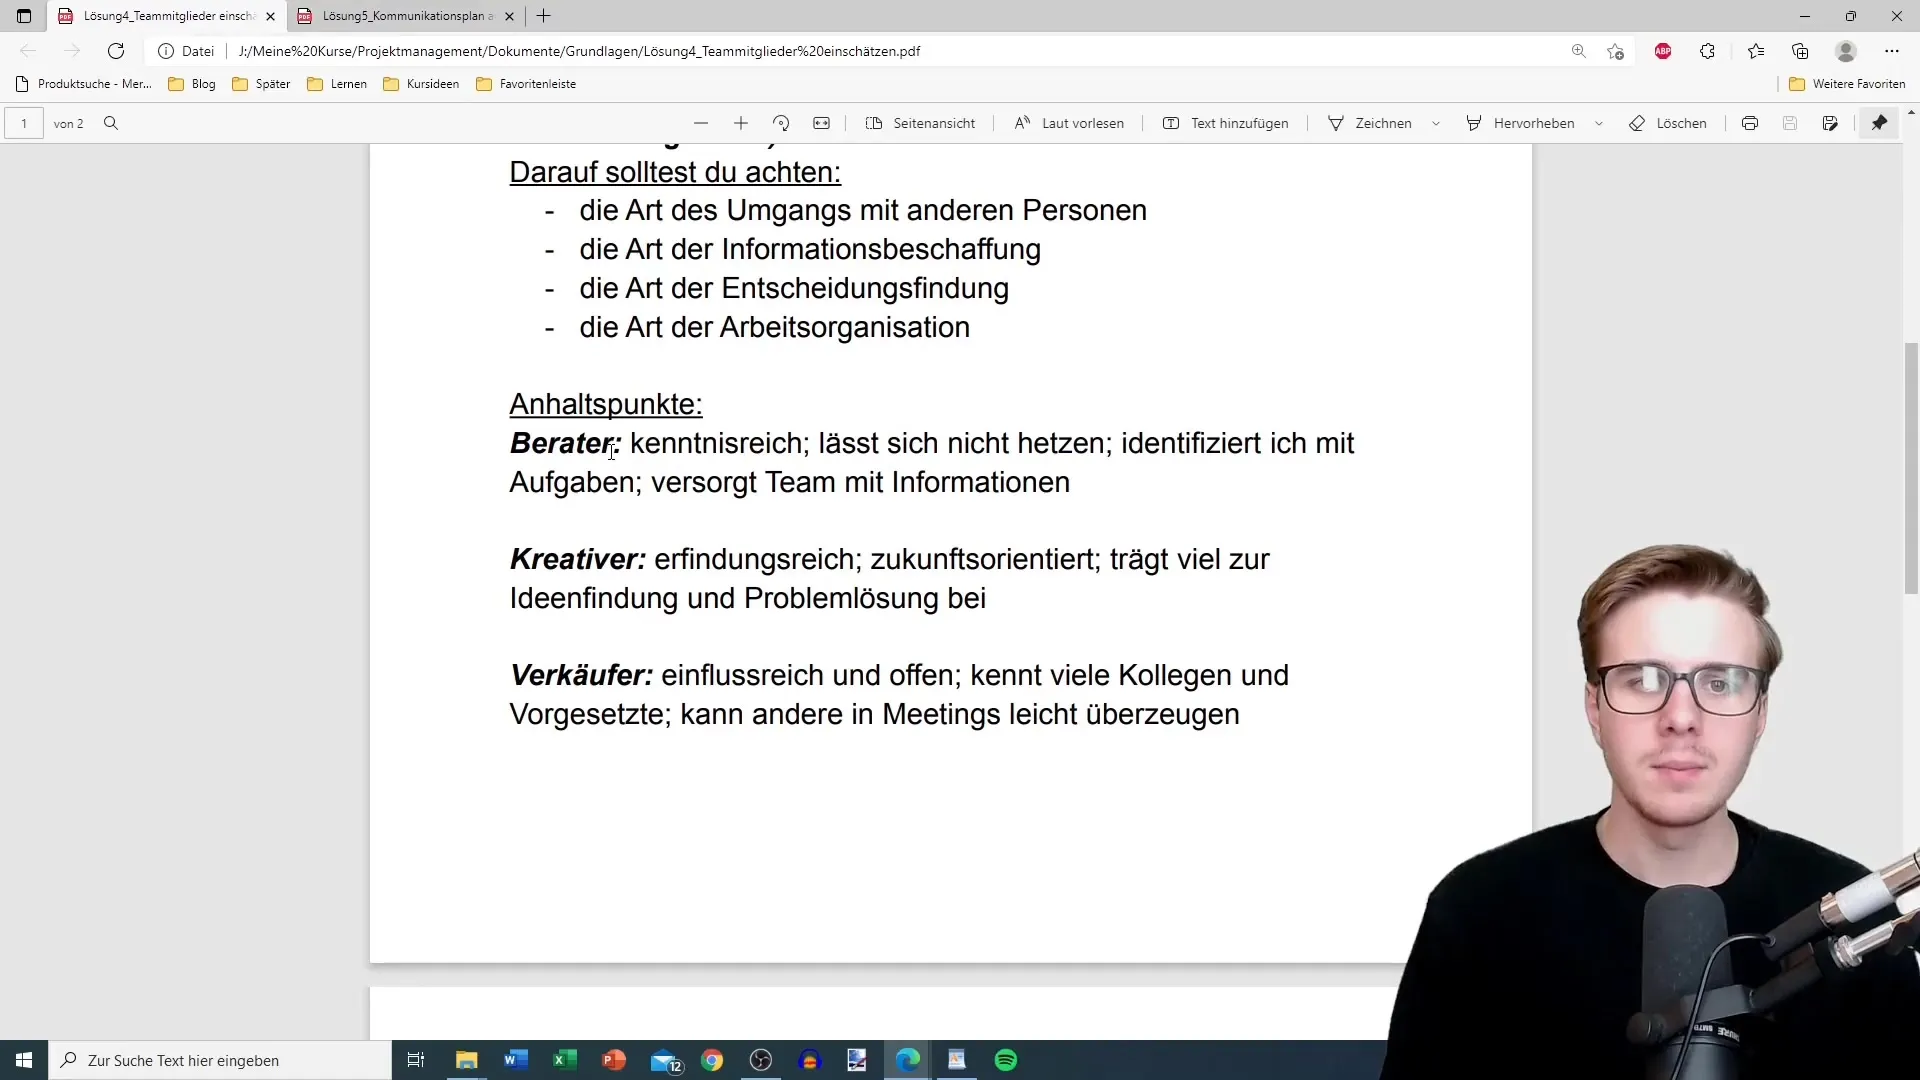Switch to Edge in taskbar
This screenshot has height=1080, width=1920.
point(908,1060)
